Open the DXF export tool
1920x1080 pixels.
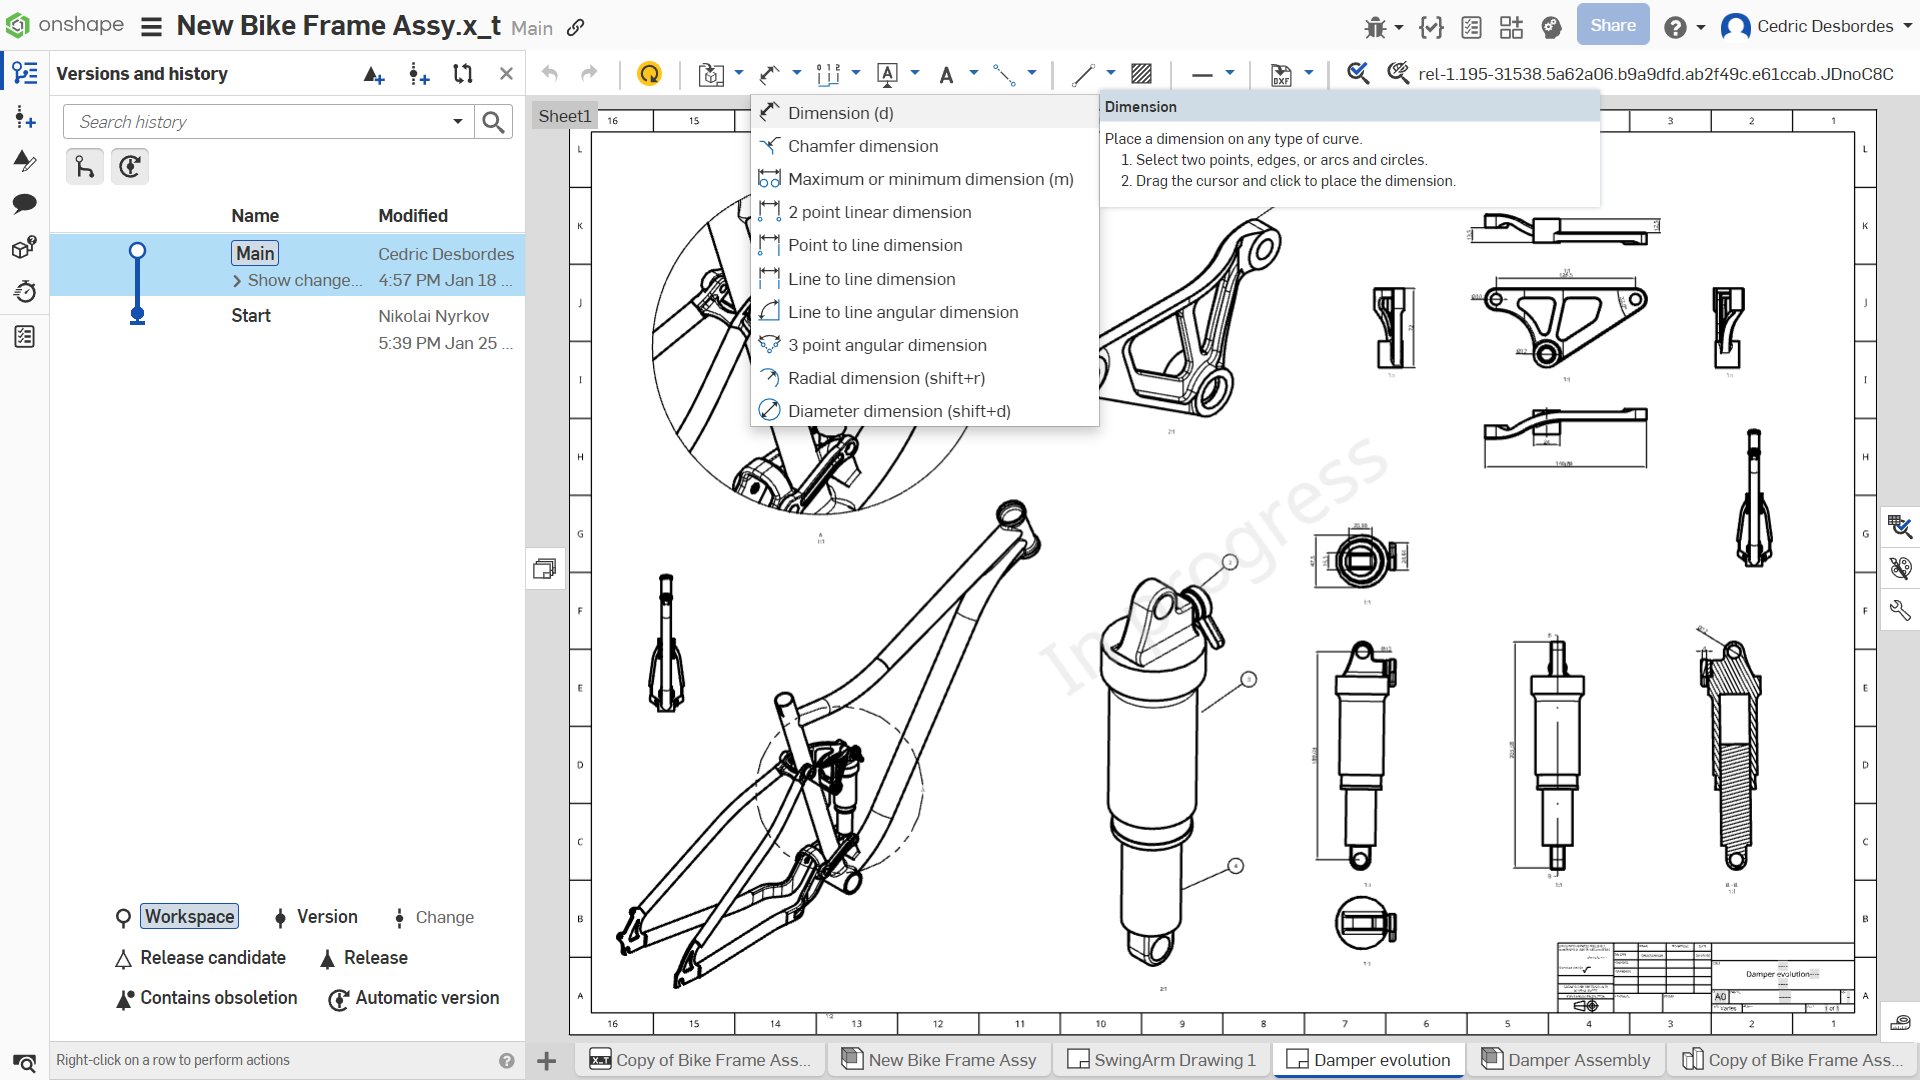tap(1281, 74)
